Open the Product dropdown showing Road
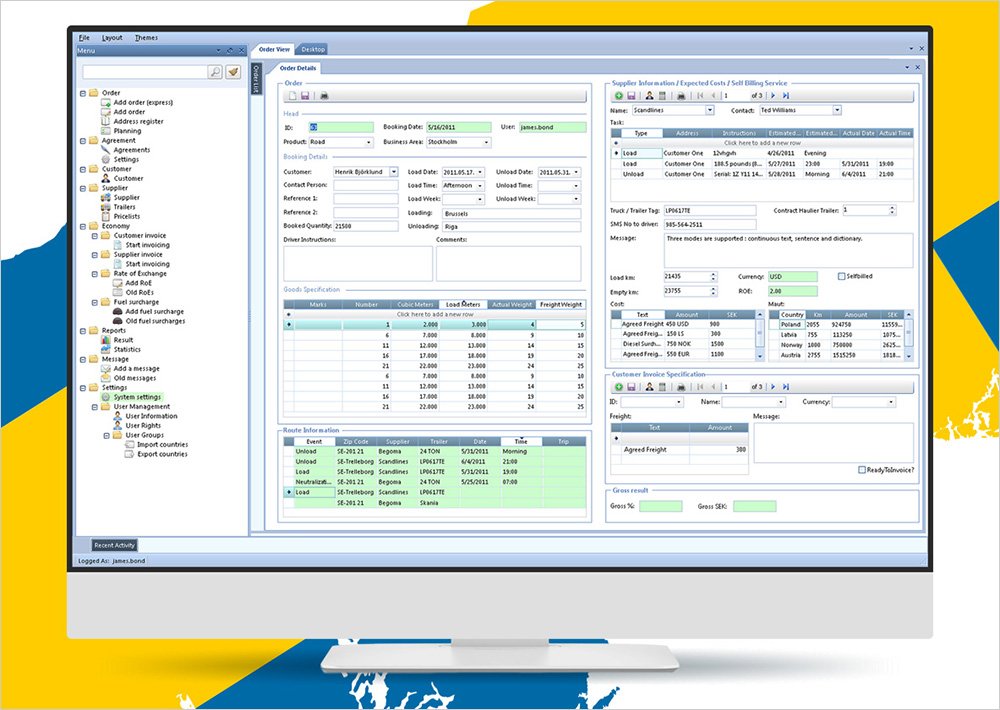The image size is (1000, 710). 369,142
